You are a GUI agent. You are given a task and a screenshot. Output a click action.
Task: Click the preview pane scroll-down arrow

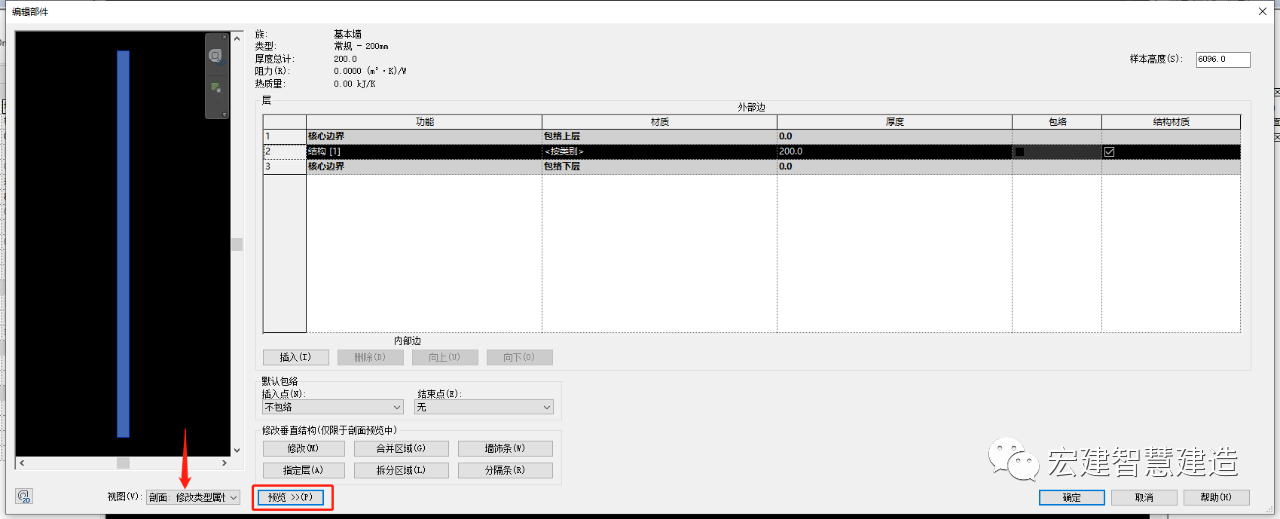pos(237,450)
